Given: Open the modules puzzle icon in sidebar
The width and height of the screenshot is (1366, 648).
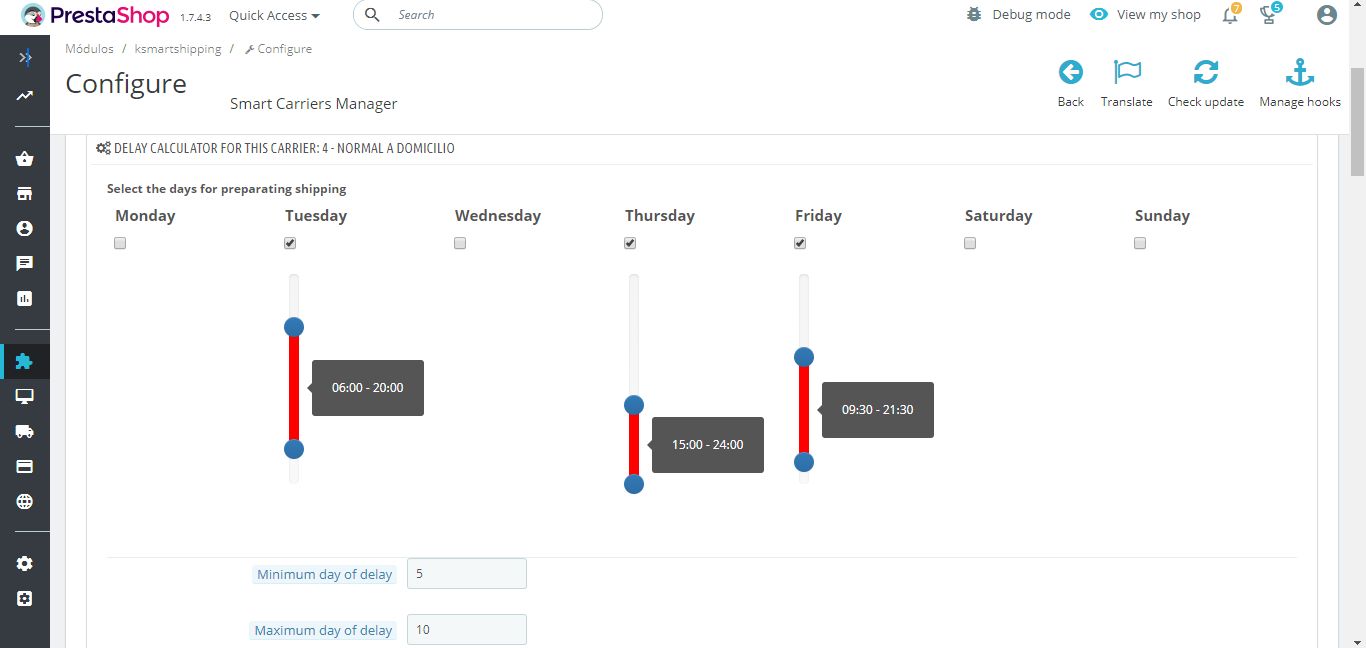Looking at the screenshot, I should tap(25, 361).
